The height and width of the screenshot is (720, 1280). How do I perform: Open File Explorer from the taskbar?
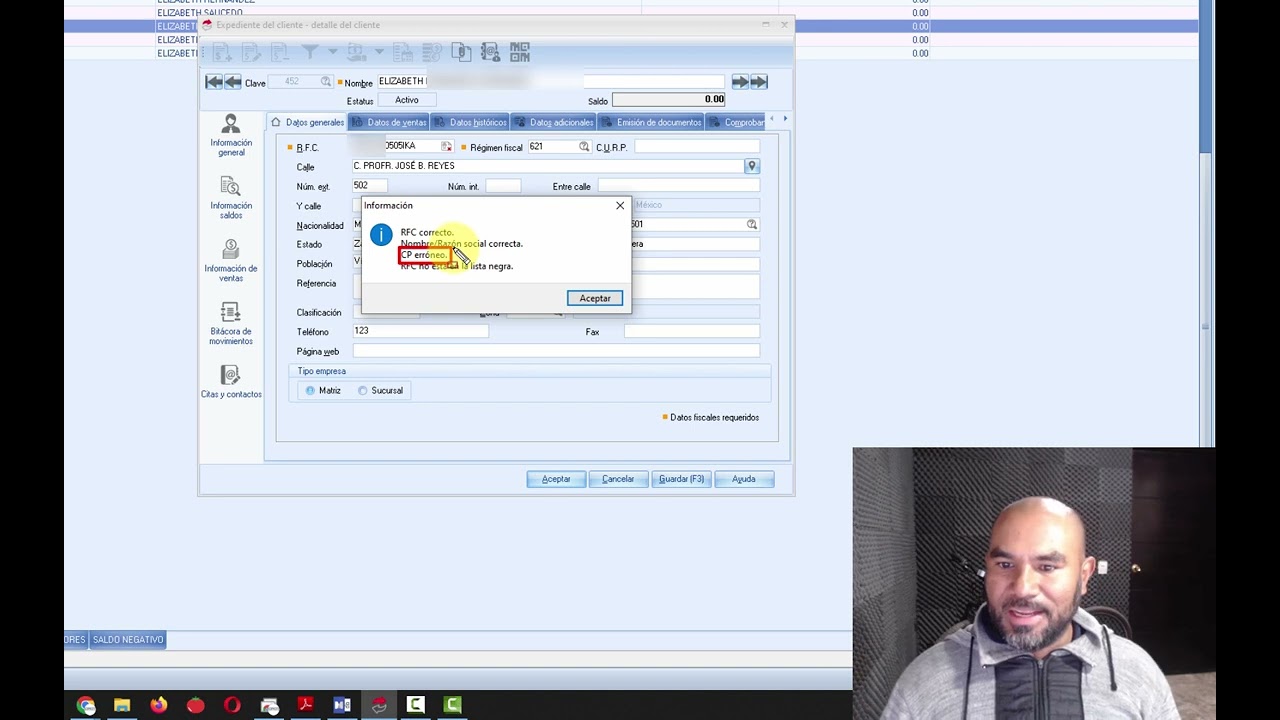coord(122,706)
